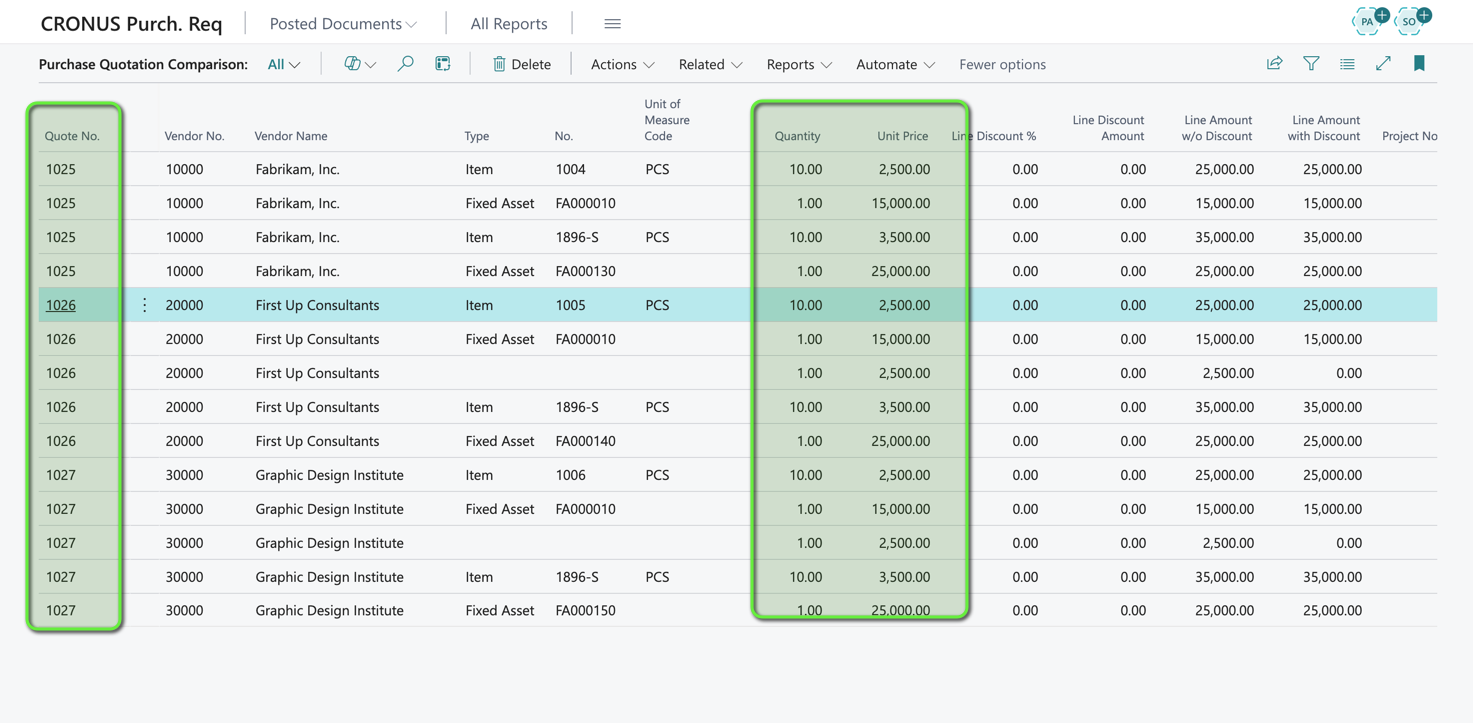
Task: Click Fewer options
Action: (1002, 64)
